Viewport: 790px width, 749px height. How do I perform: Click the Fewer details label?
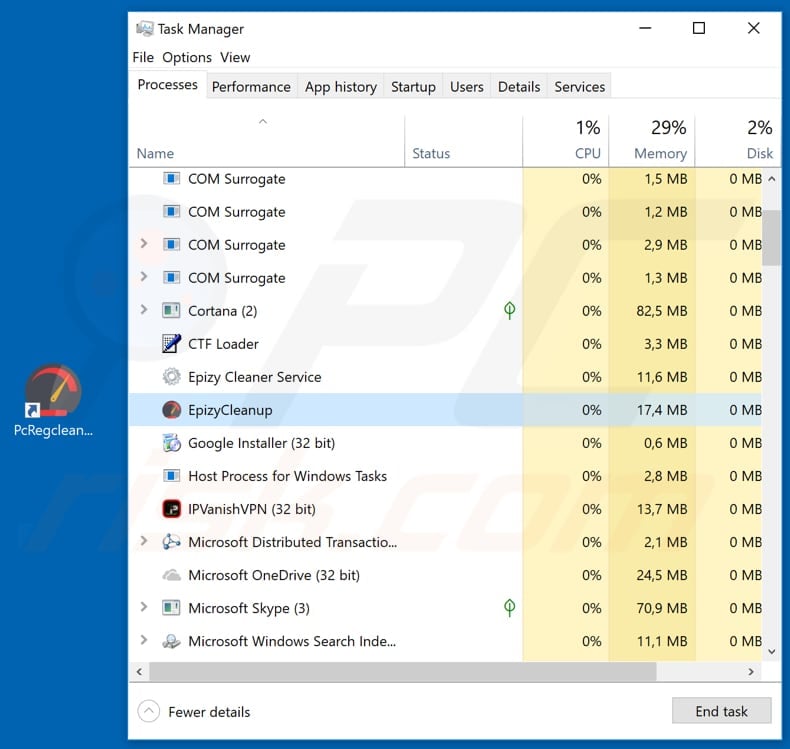(209, 712)
